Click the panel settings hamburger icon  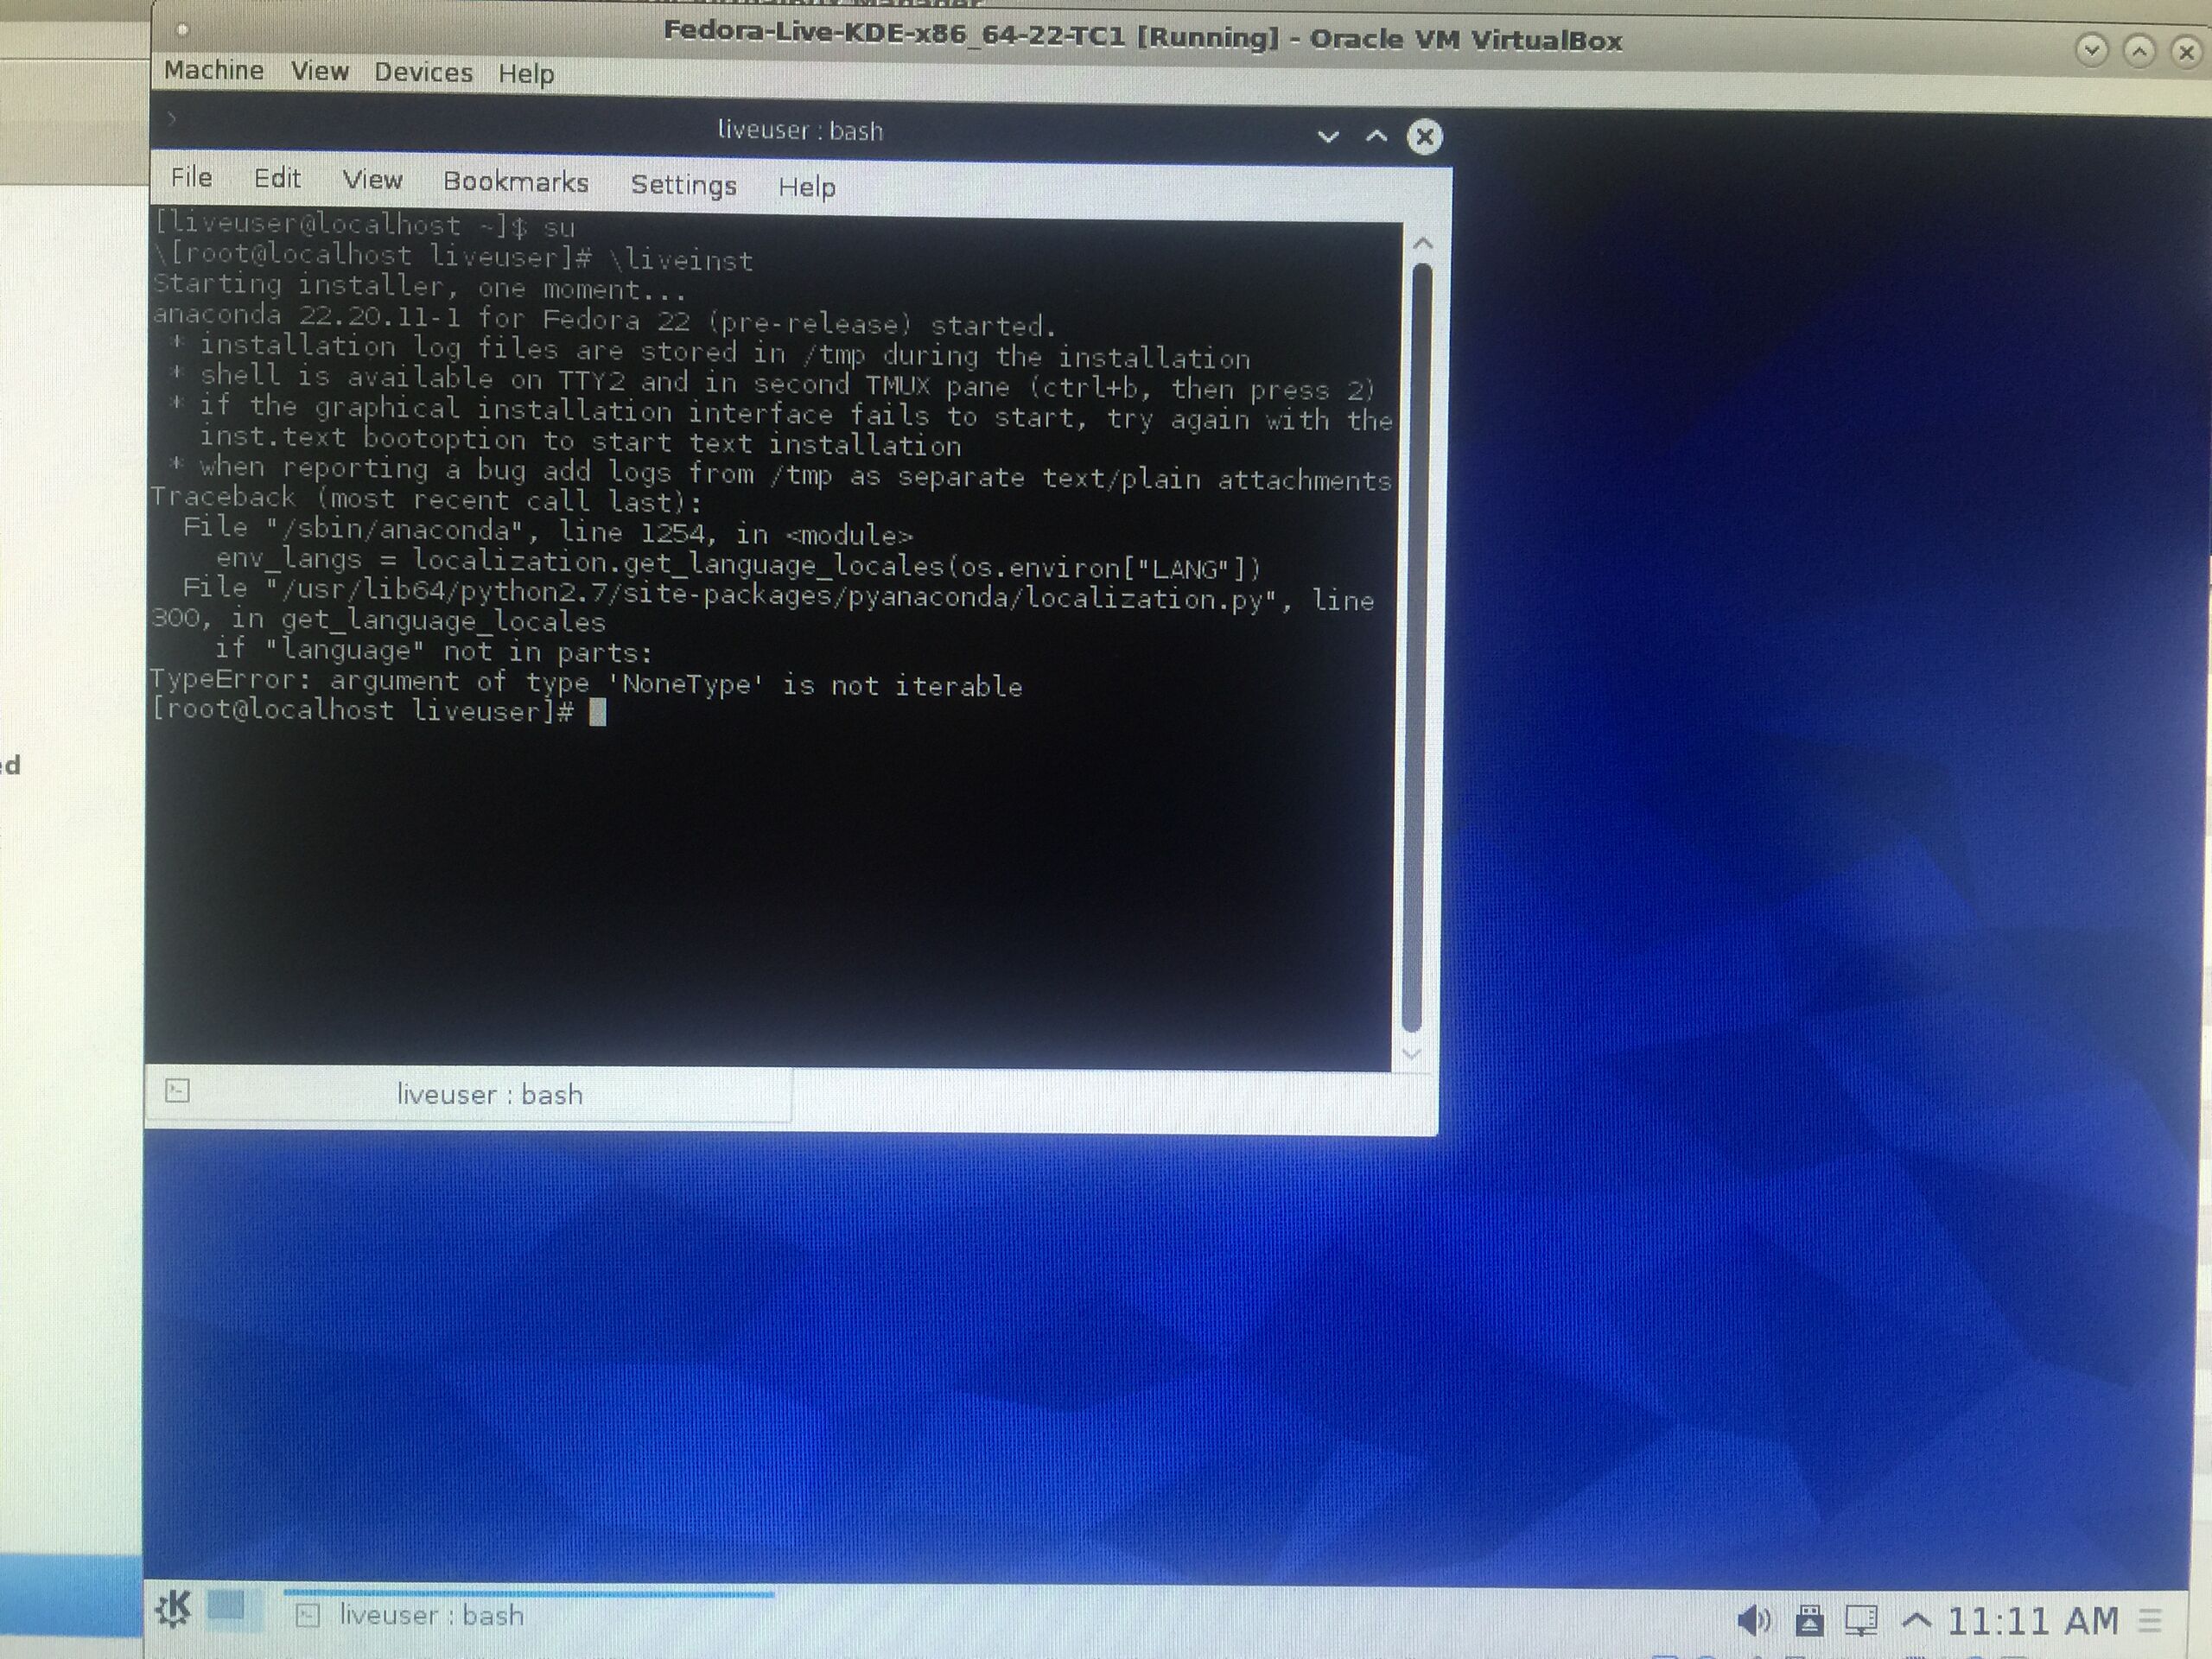click(x=2150, y=1620)
